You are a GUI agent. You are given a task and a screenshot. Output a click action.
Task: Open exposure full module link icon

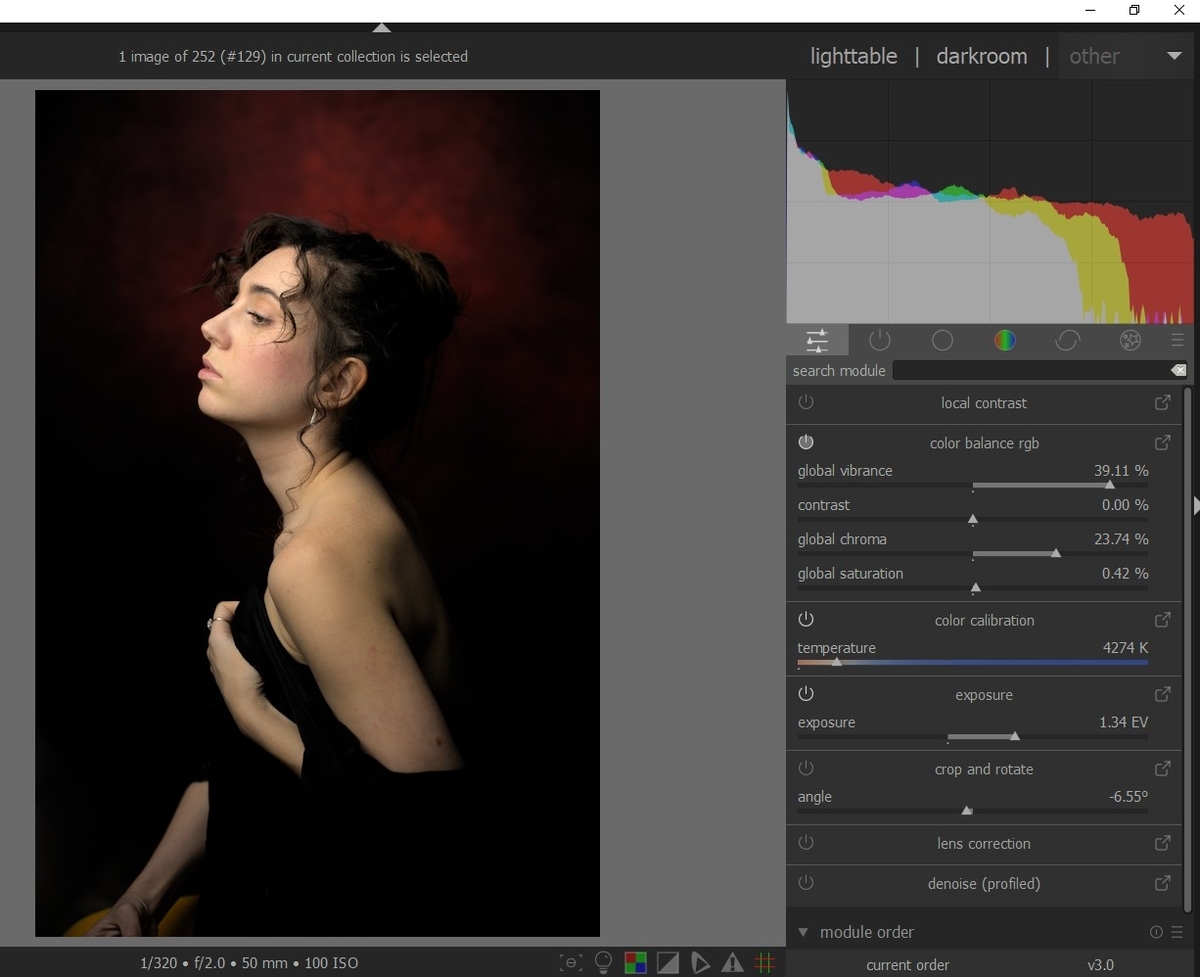[x=1162, y=694]
